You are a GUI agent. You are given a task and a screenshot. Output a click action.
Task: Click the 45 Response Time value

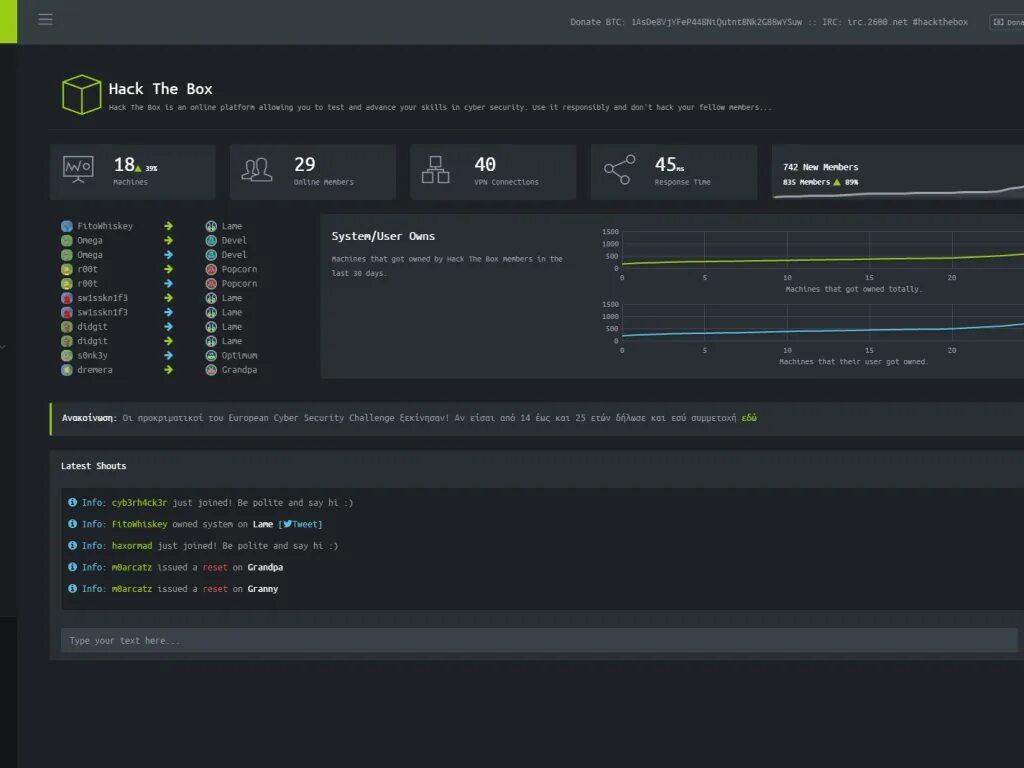click(x=665, y=165)
